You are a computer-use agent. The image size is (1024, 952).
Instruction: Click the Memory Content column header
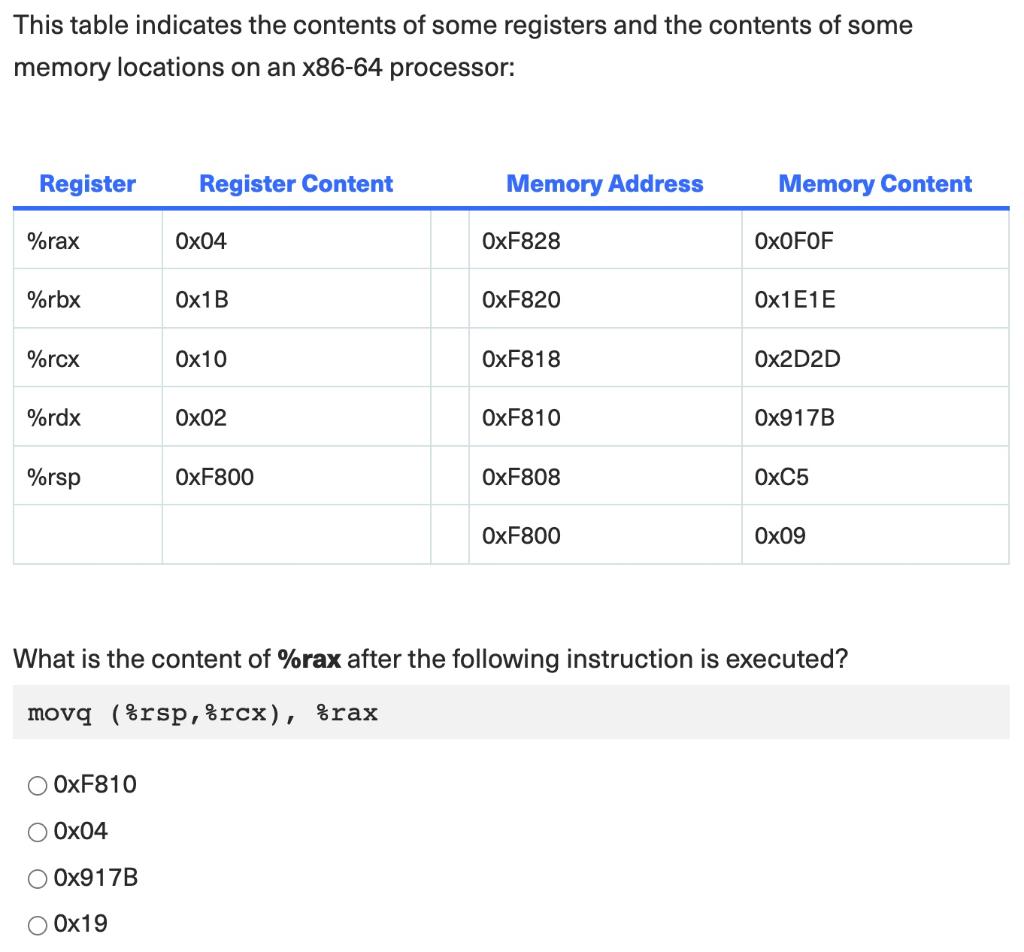tap(875, 184)
